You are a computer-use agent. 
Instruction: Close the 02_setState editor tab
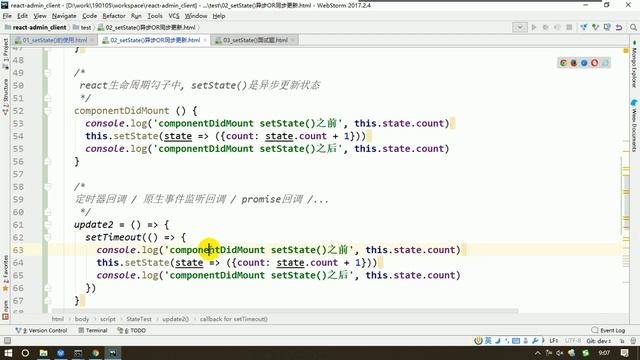click(x=205, y=40)
